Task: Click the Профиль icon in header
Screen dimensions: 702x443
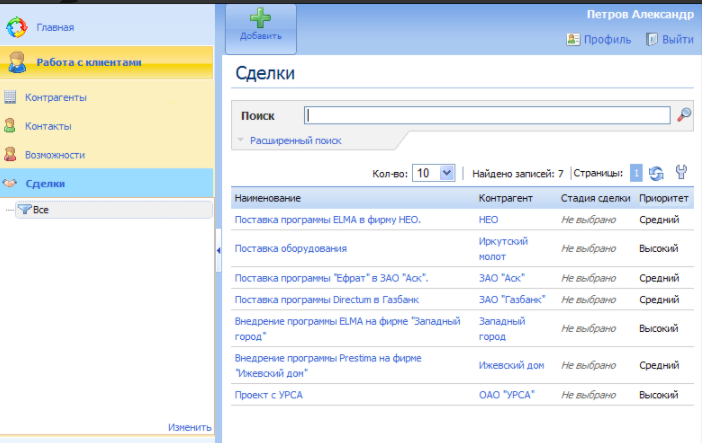Action: pos(574,40)
